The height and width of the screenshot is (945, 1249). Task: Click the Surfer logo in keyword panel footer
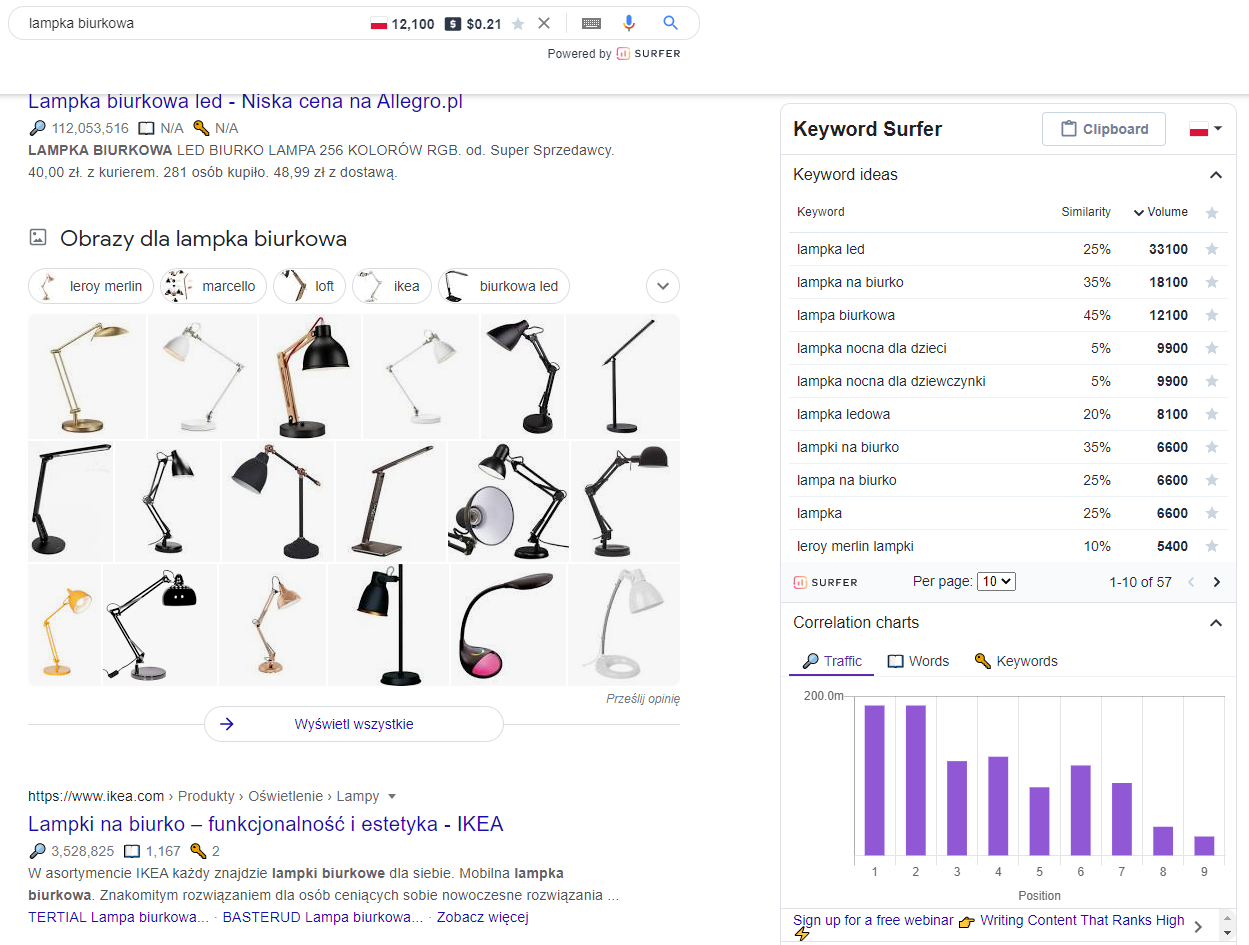(x=826, y=582)
